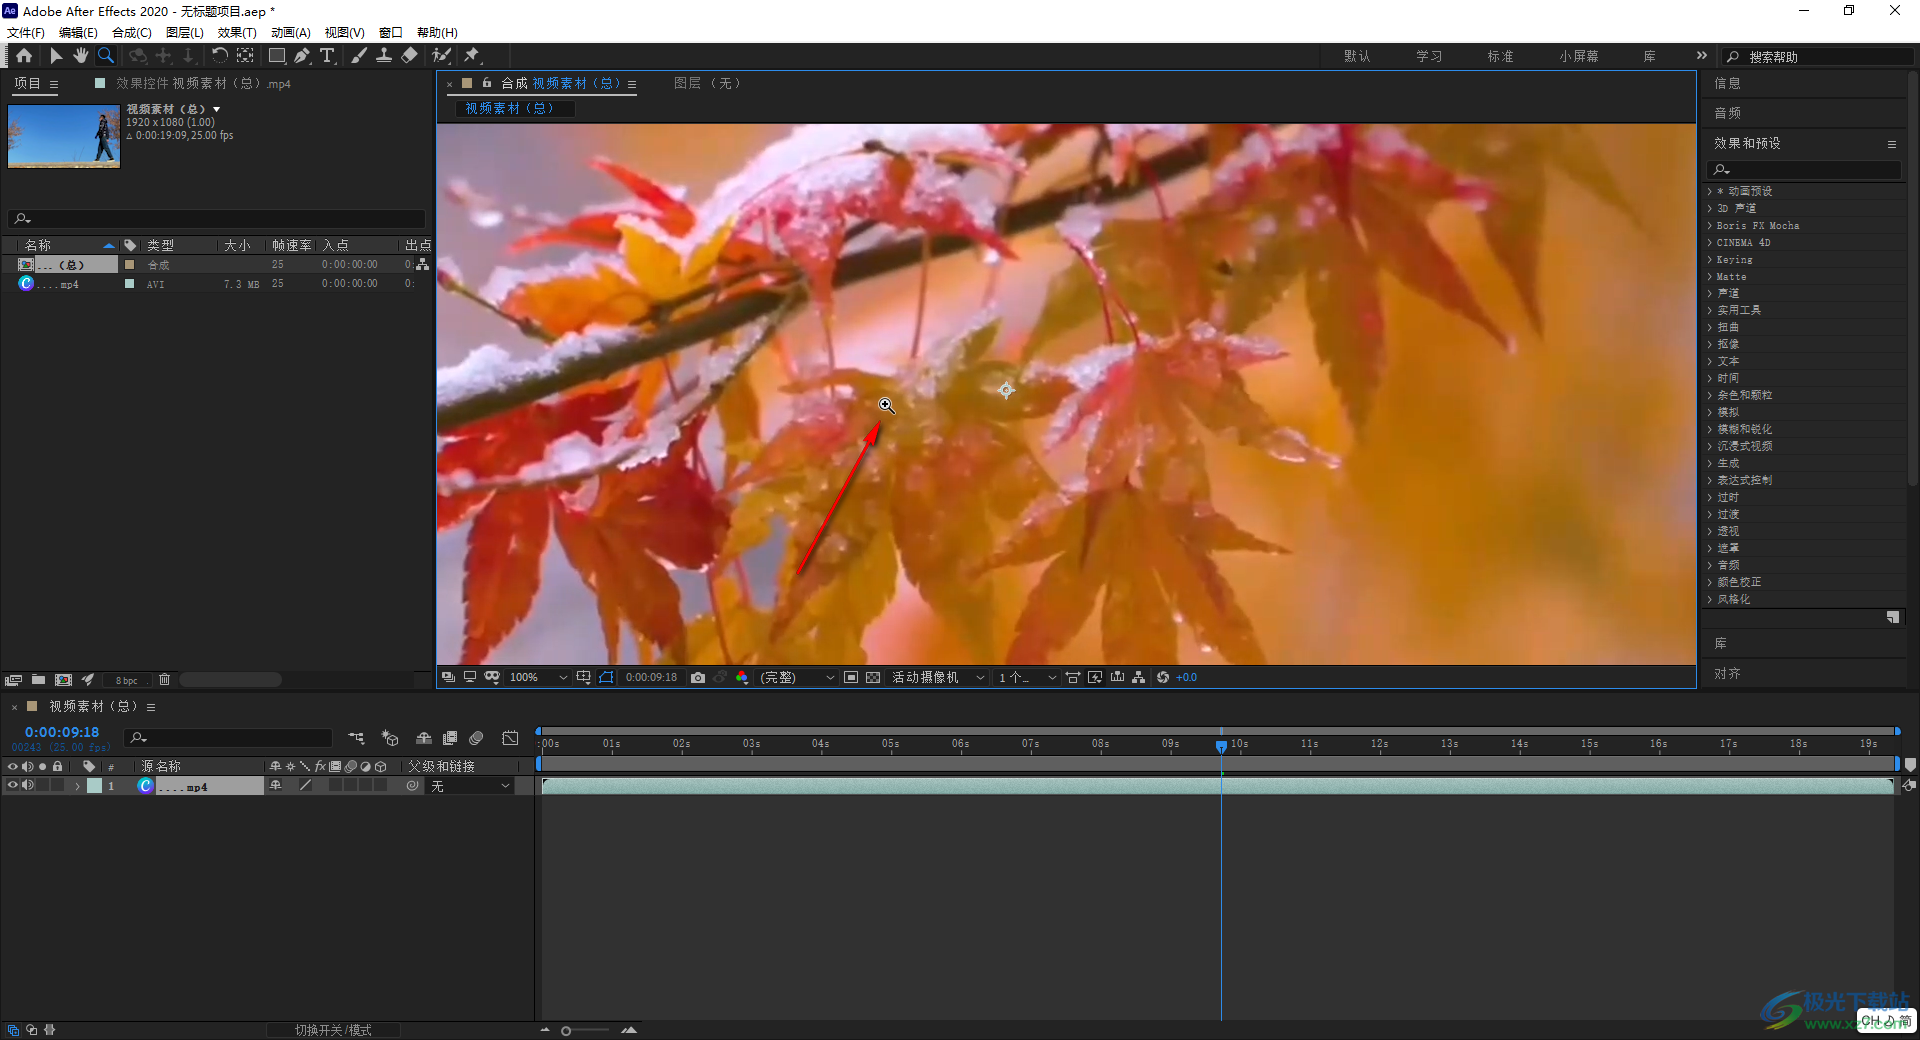Viewport: 1920px width, 1040px height.
Task: Switch to the 效果控件 panel tab
Action: 202,84
